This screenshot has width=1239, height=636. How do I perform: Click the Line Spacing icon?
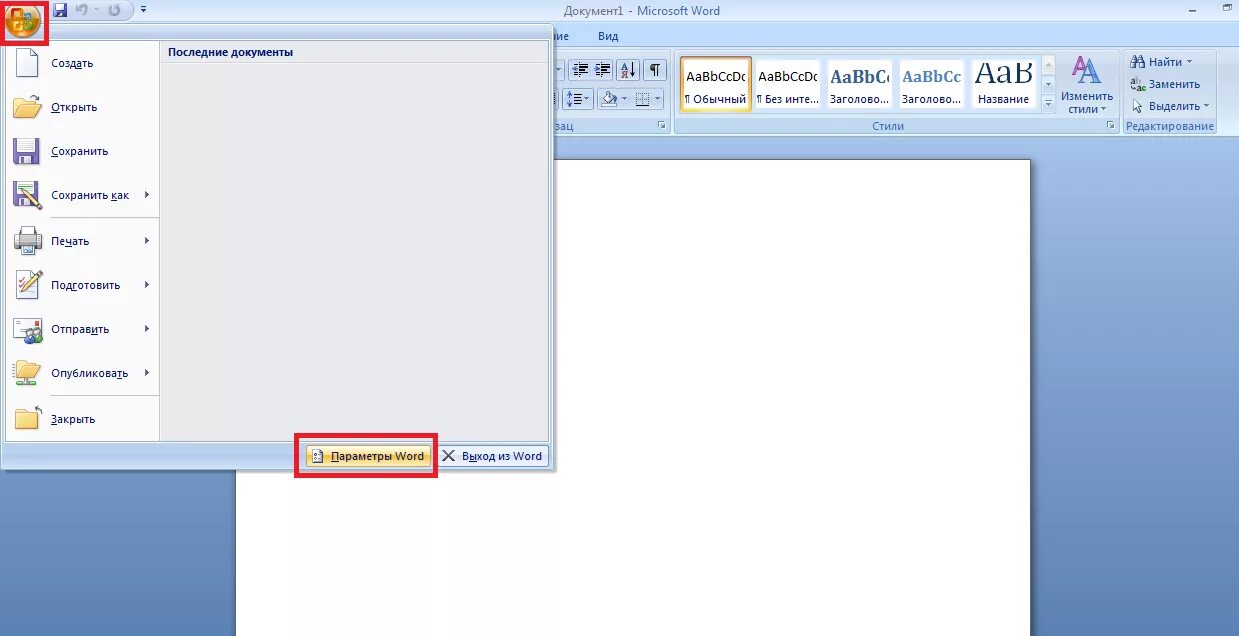click(578, 99)
